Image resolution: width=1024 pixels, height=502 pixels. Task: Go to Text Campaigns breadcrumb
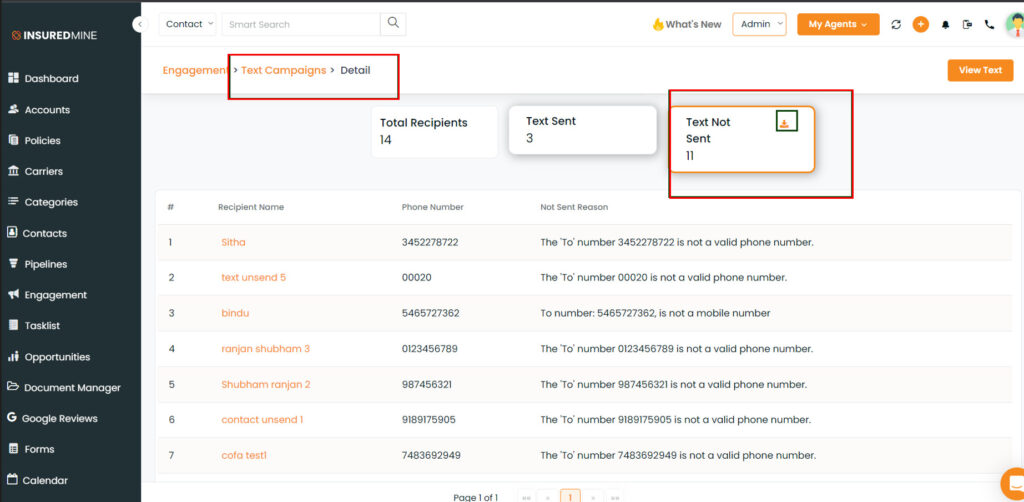pyautogui.click(x=283, y=70)
